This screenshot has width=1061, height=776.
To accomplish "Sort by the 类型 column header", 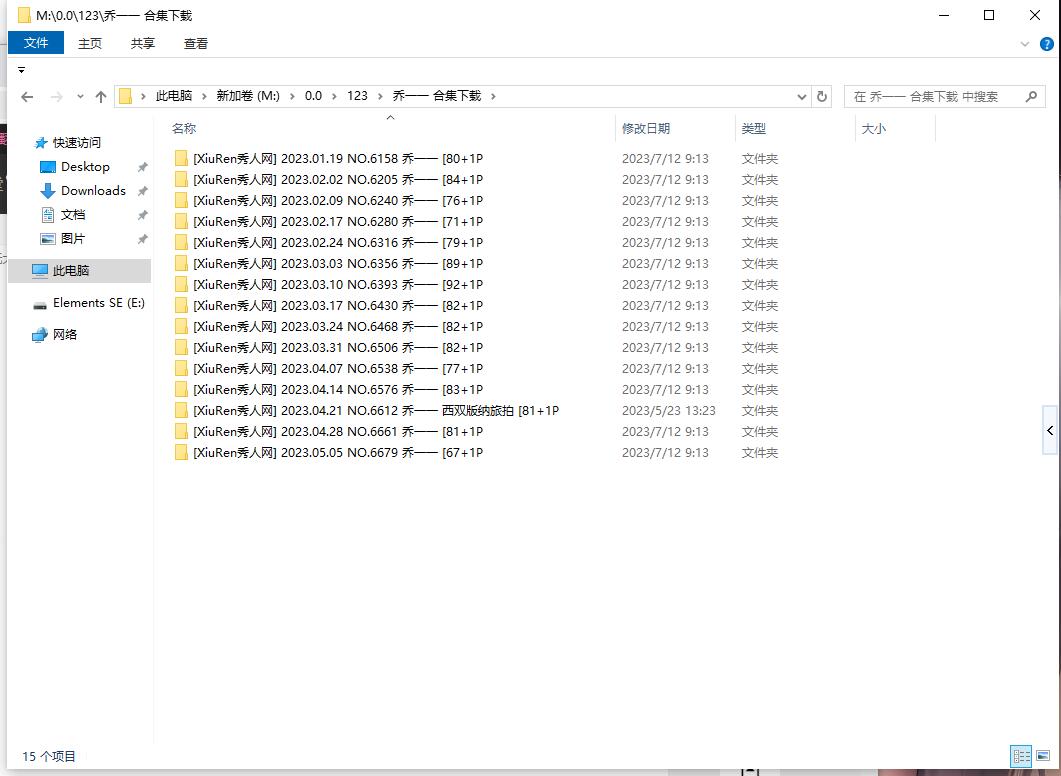I will coord(754,129).
